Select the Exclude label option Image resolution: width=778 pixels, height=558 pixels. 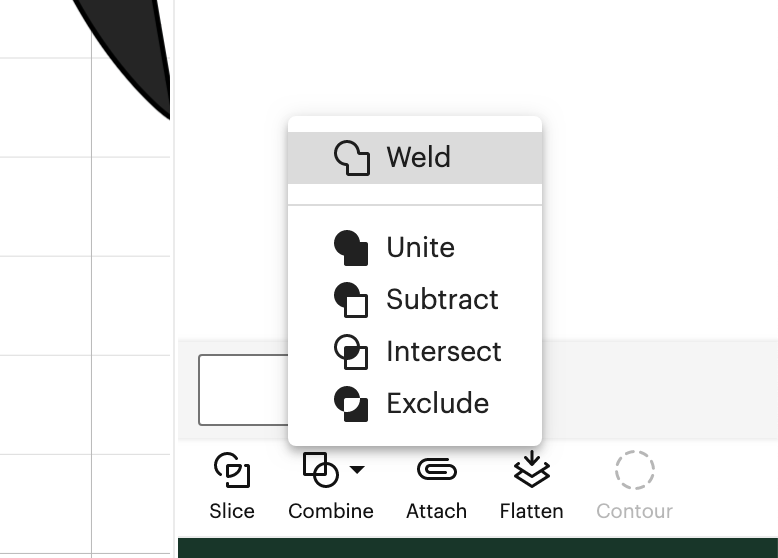tap(438, 403)
